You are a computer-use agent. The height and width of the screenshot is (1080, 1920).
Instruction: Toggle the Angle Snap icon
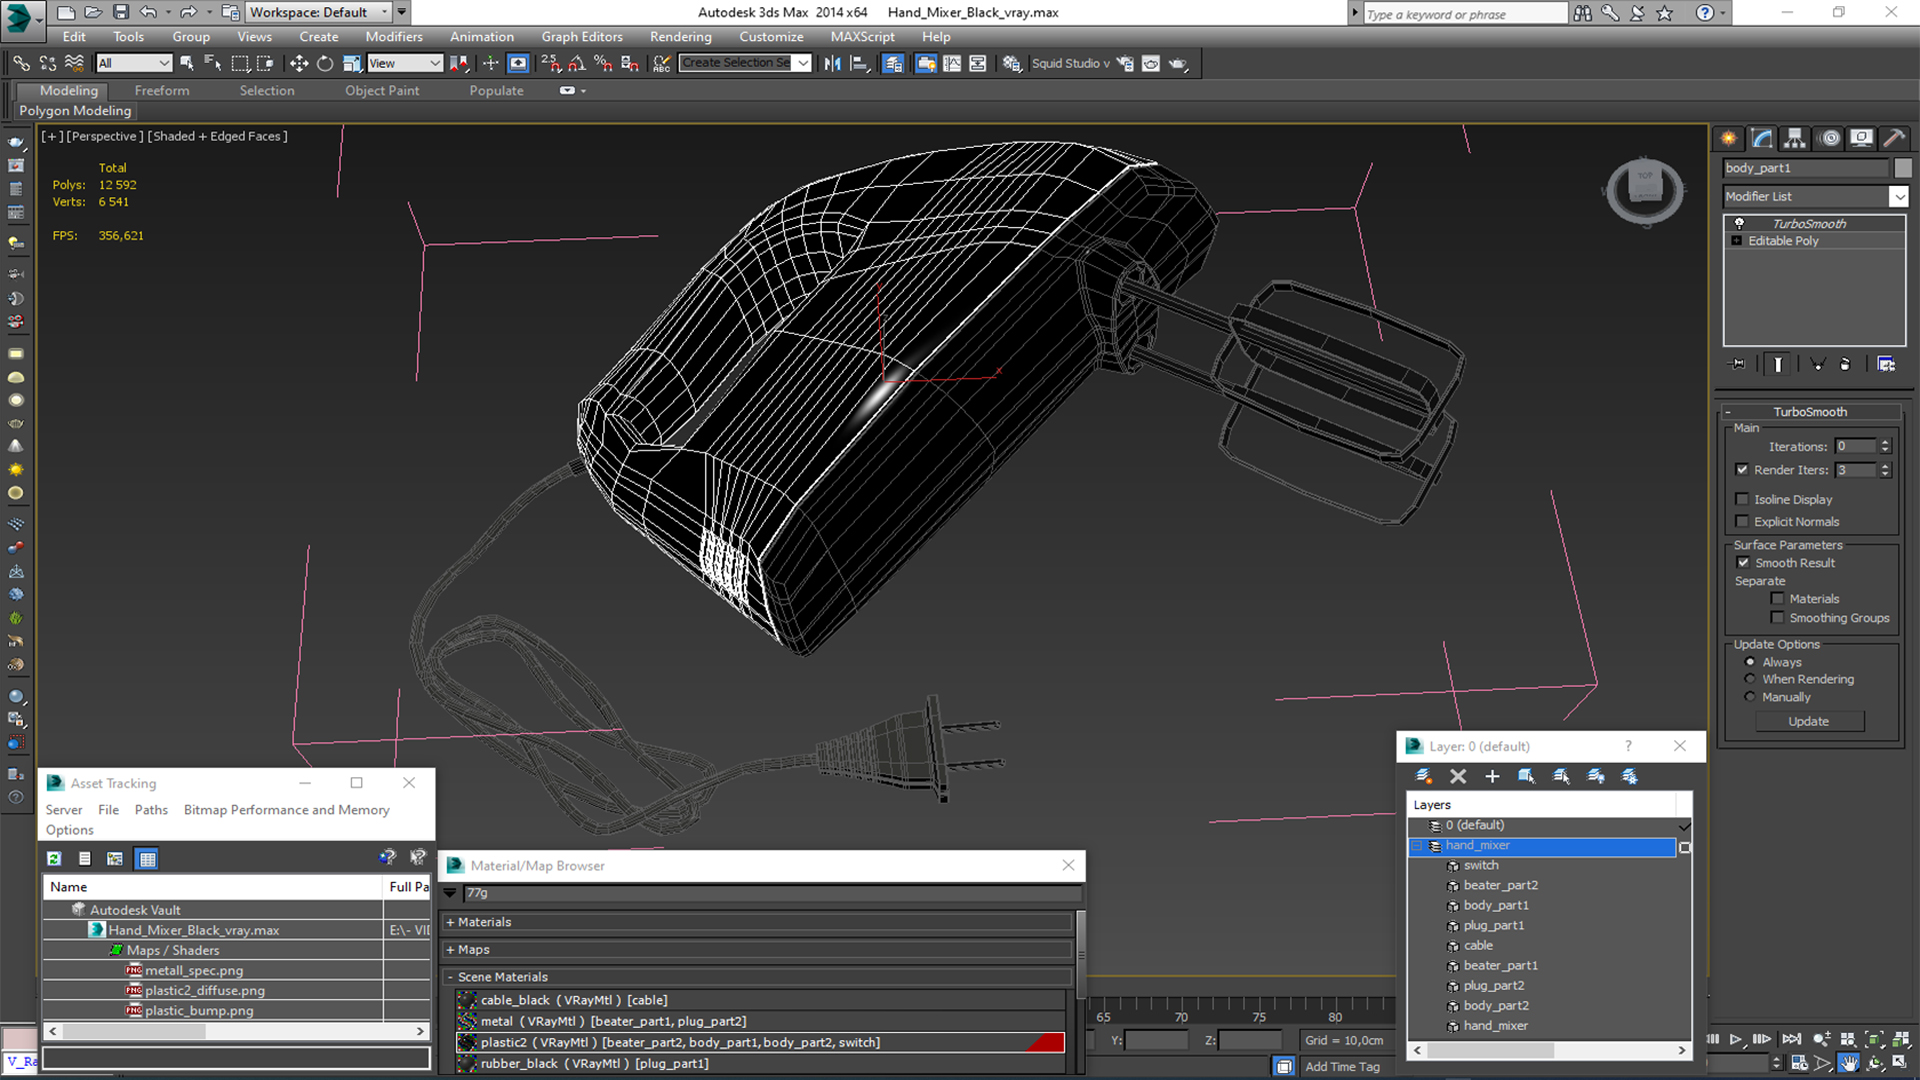click(577, 63)
